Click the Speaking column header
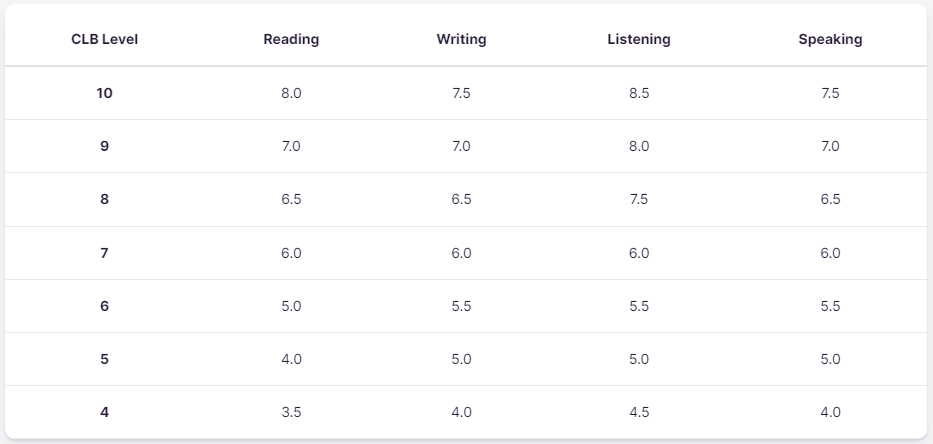 830,39
